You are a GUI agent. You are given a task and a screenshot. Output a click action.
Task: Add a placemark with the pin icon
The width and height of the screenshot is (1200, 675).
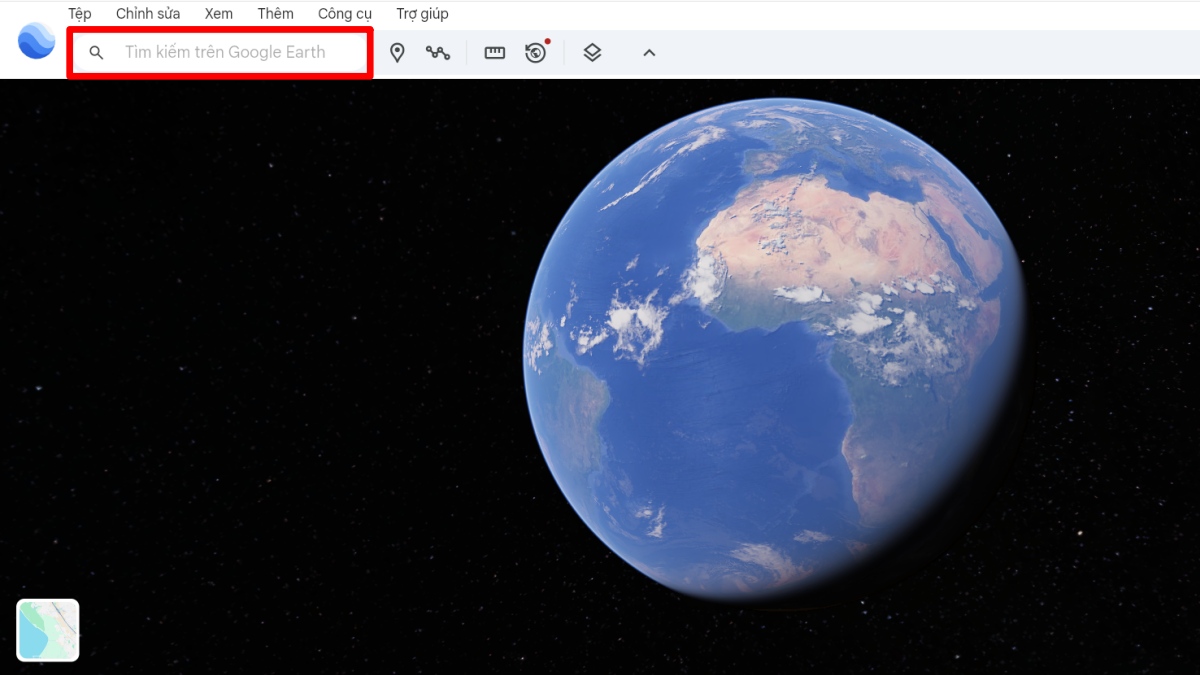397,53
